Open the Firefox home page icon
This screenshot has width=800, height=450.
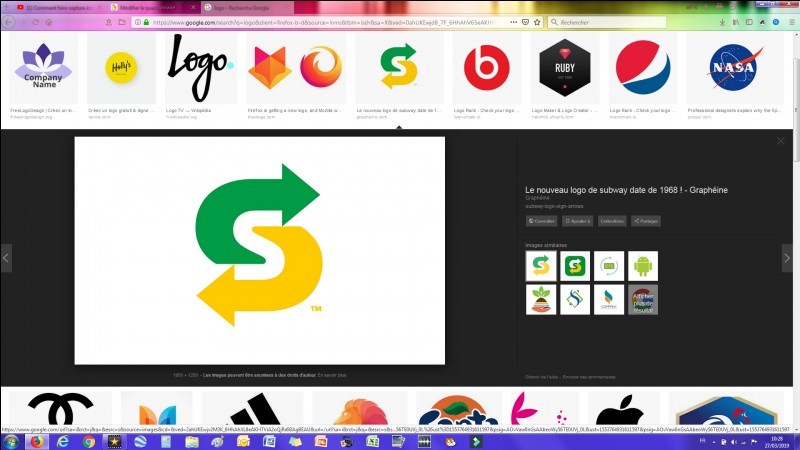coord(48,22)
